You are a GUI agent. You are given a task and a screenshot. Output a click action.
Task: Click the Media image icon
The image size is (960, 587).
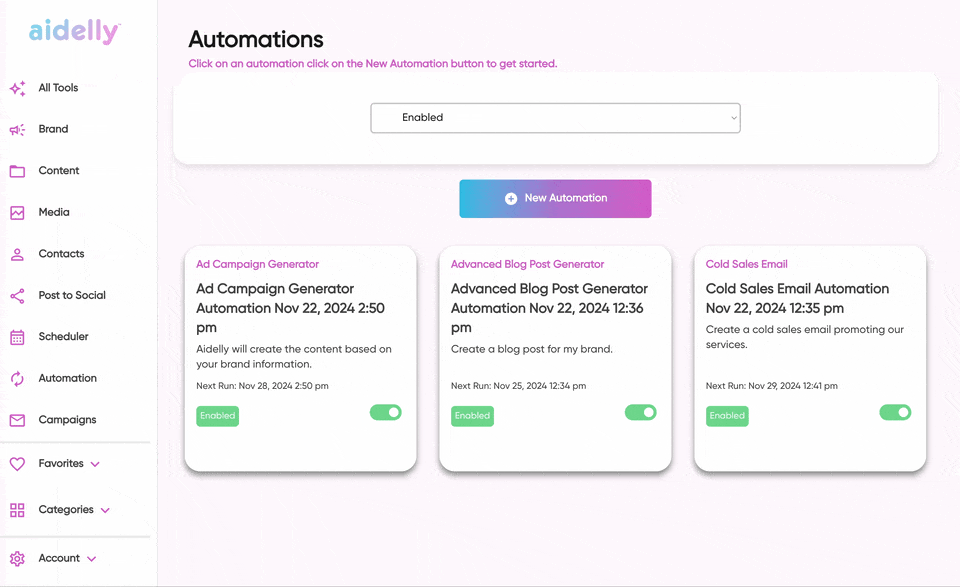(x=17, y=213)
